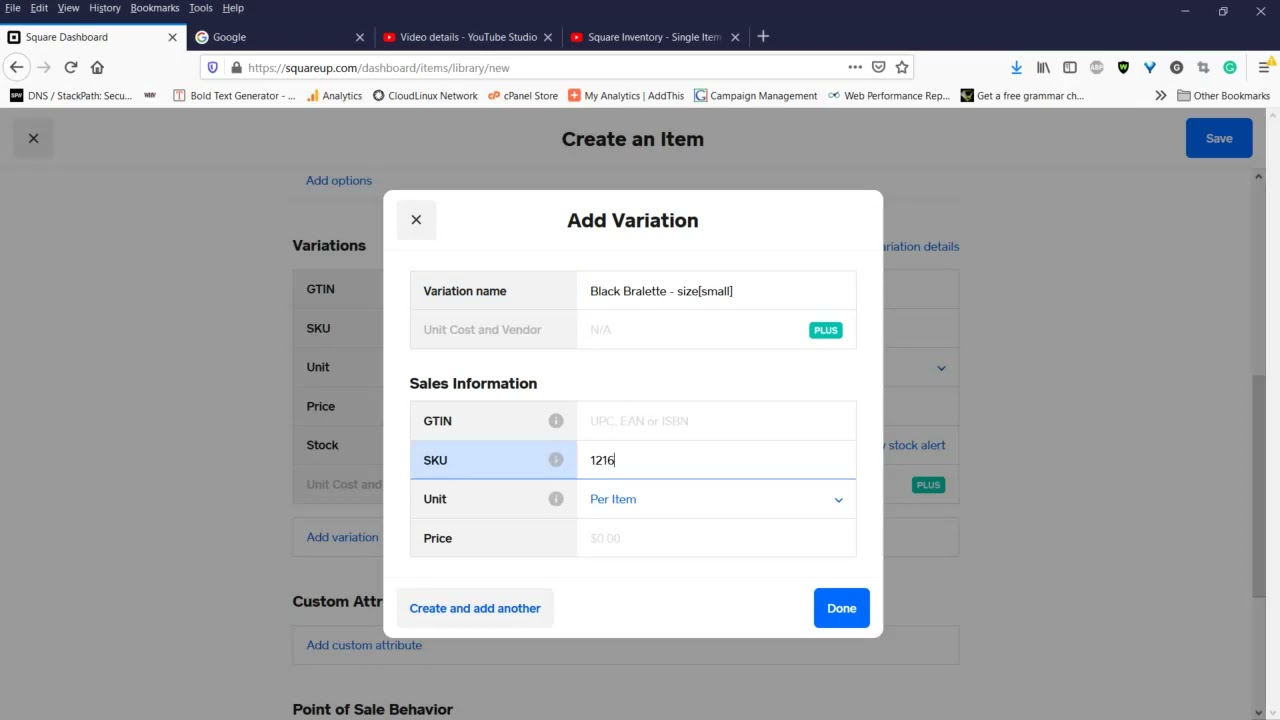Open the Analytics bookmark
The image size is (1280, 720).
[334, 96]
